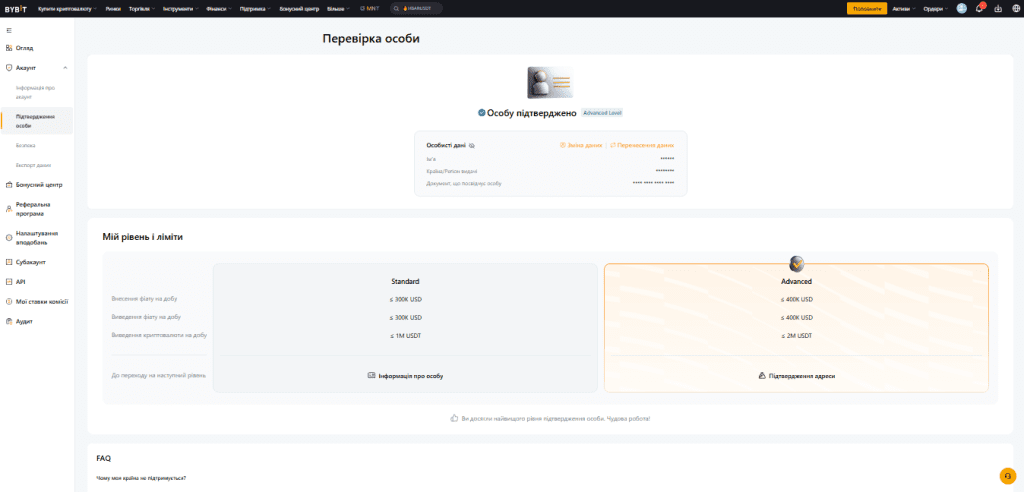Screen dimensions: 1024x492
Task: Click Підтвердження адреси in Advanced card
Action: point(802,376)
